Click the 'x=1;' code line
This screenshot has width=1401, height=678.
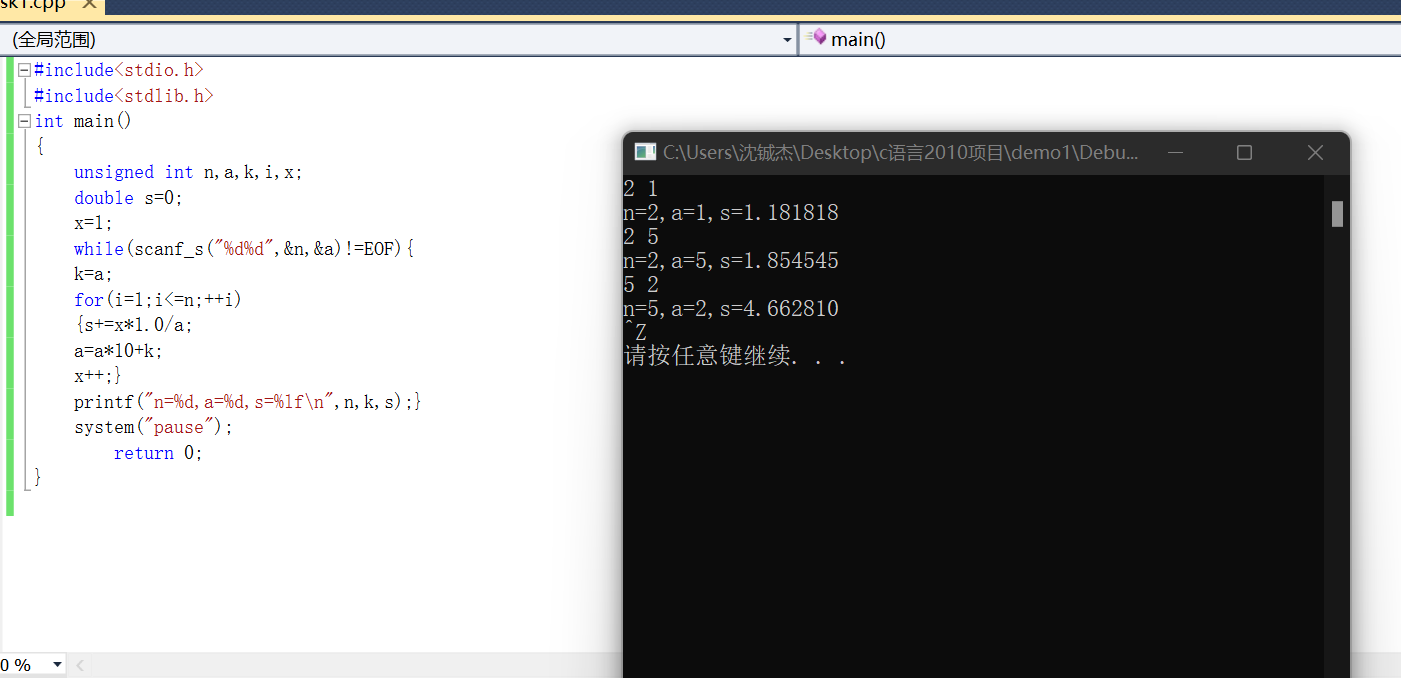point(93,223)
